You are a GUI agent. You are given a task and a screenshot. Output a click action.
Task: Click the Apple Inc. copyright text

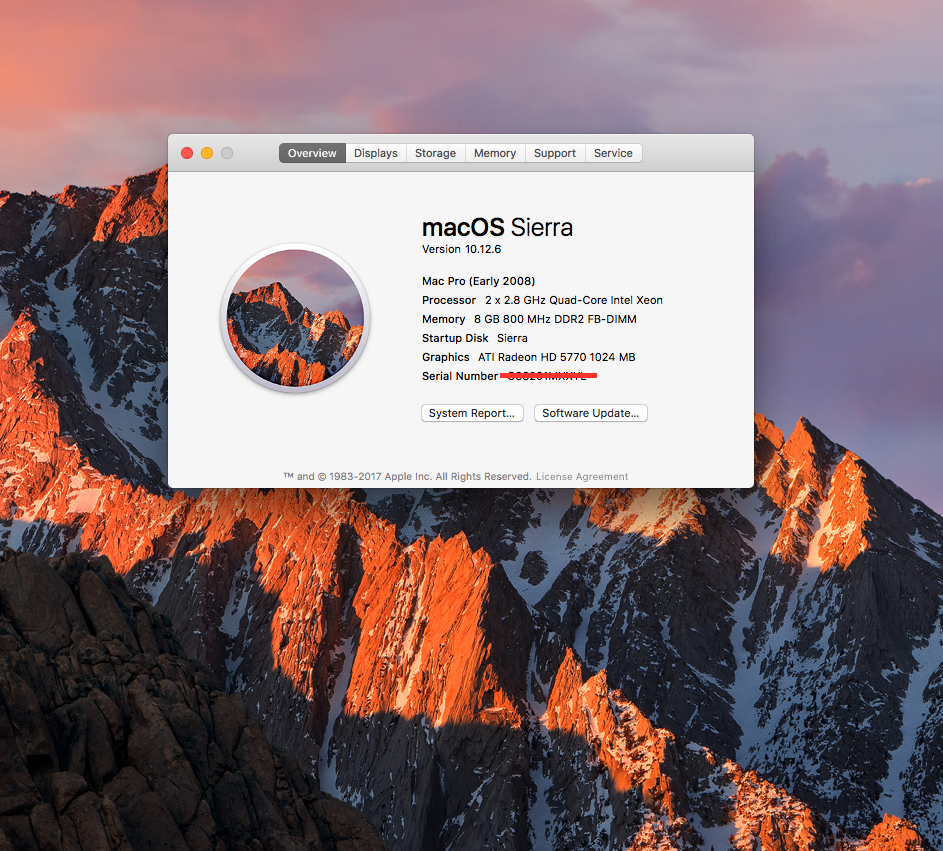tap(407, 476)
